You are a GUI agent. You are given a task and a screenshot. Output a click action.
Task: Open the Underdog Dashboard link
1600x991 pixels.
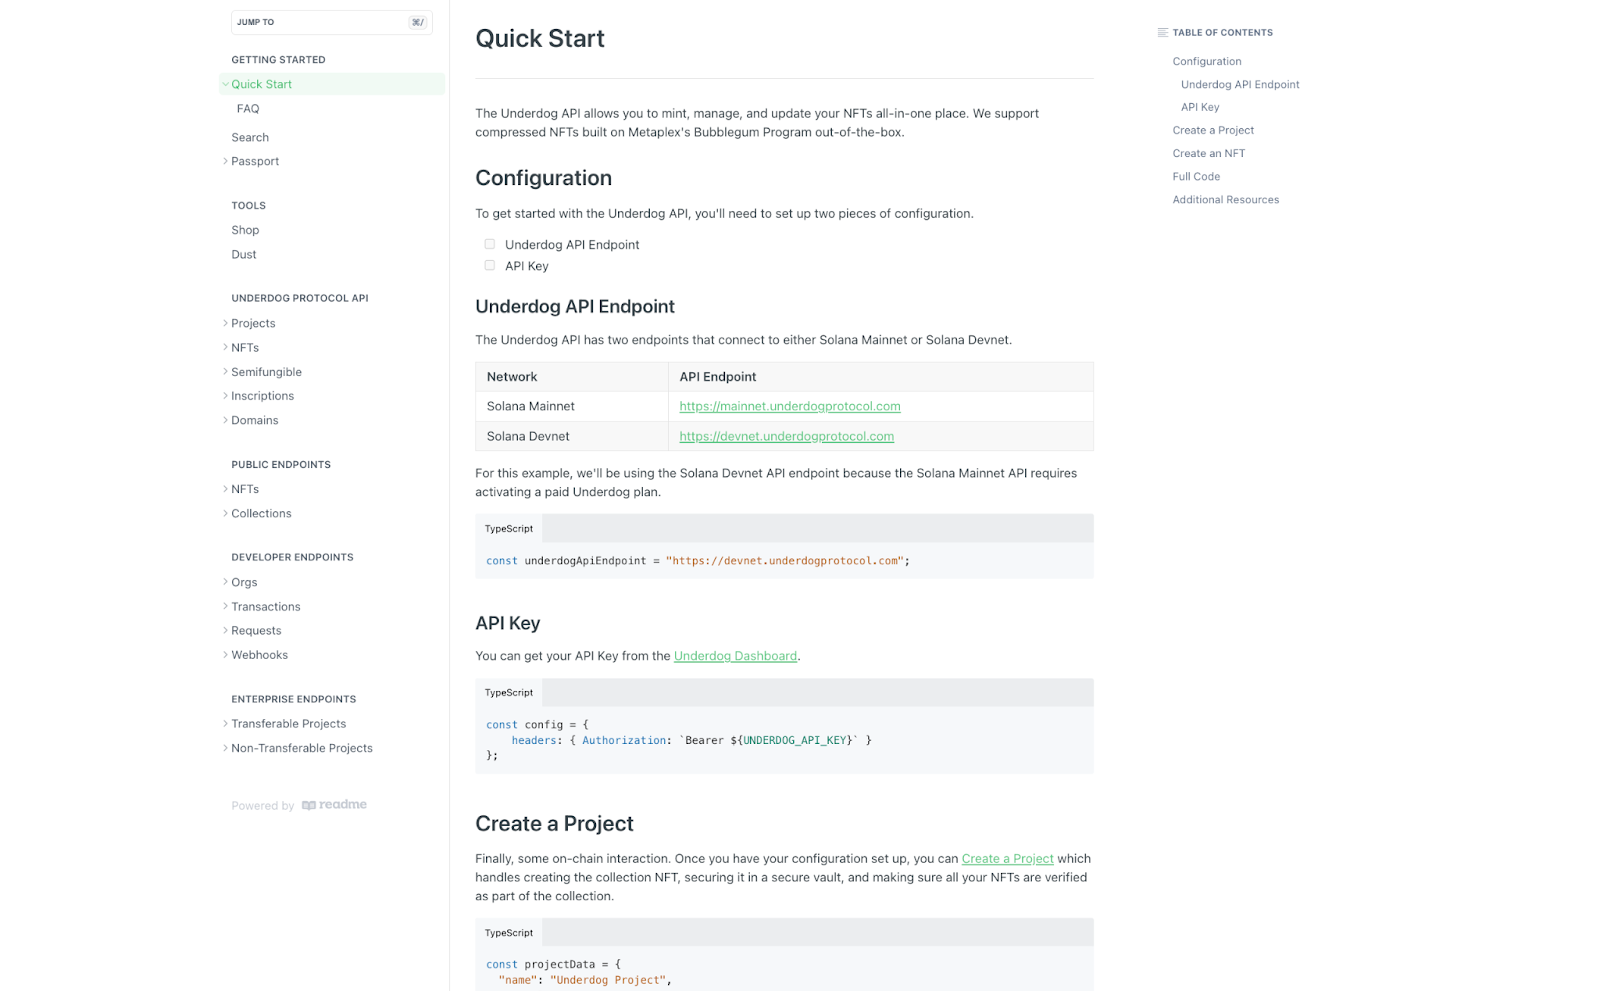[x=735, y=656]
